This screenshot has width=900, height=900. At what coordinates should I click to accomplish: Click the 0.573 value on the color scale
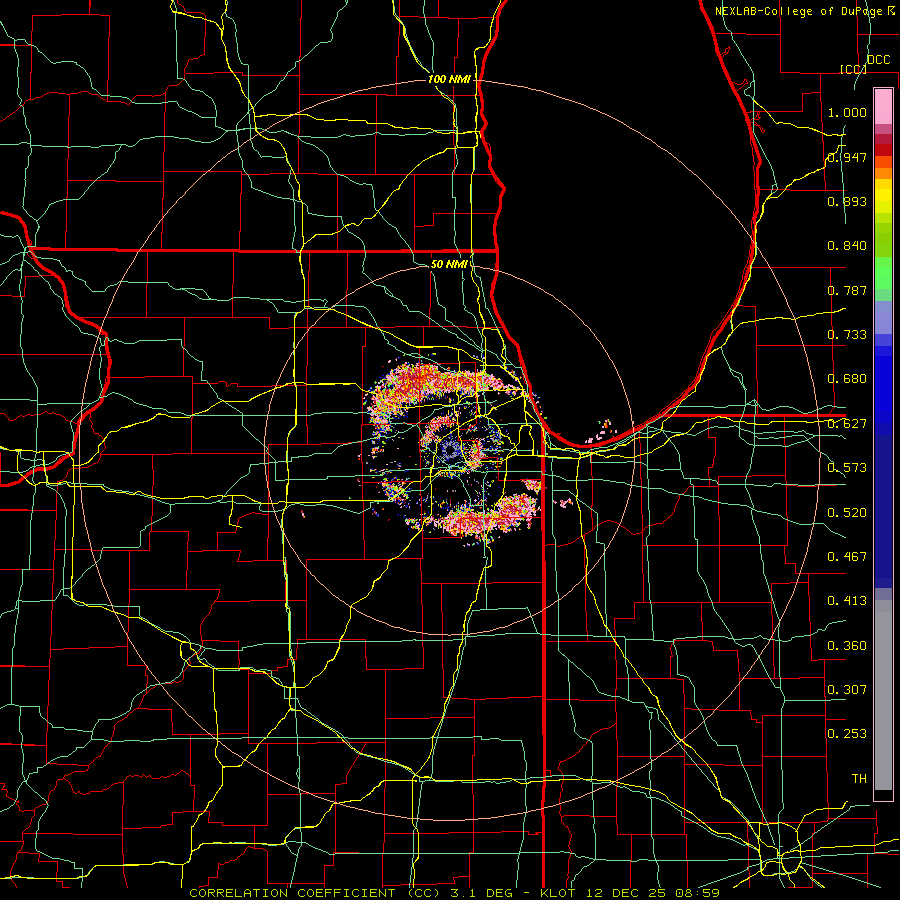click(847, 467)
